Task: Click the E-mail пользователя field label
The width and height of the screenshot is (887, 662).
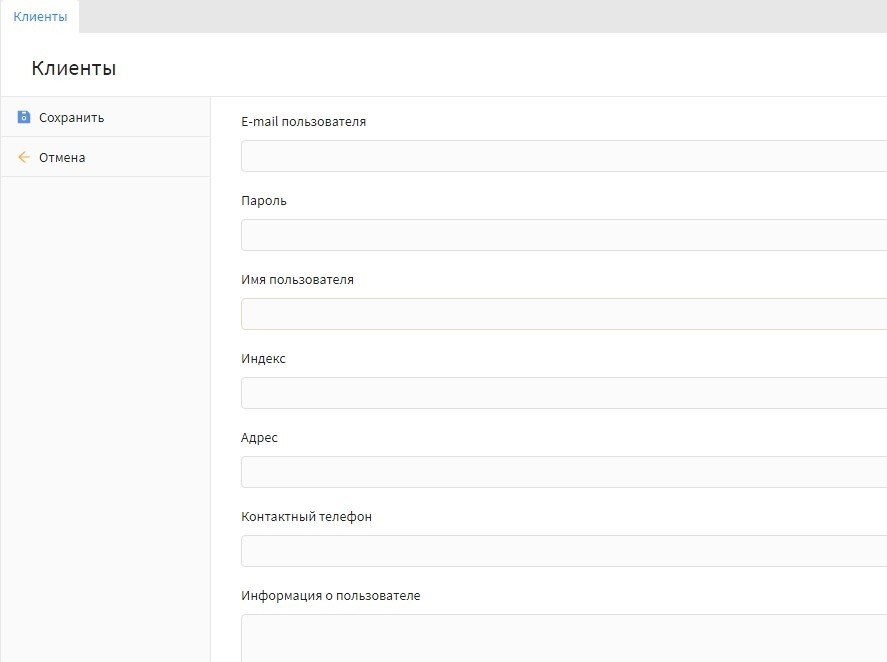Action: click(303, 122)
